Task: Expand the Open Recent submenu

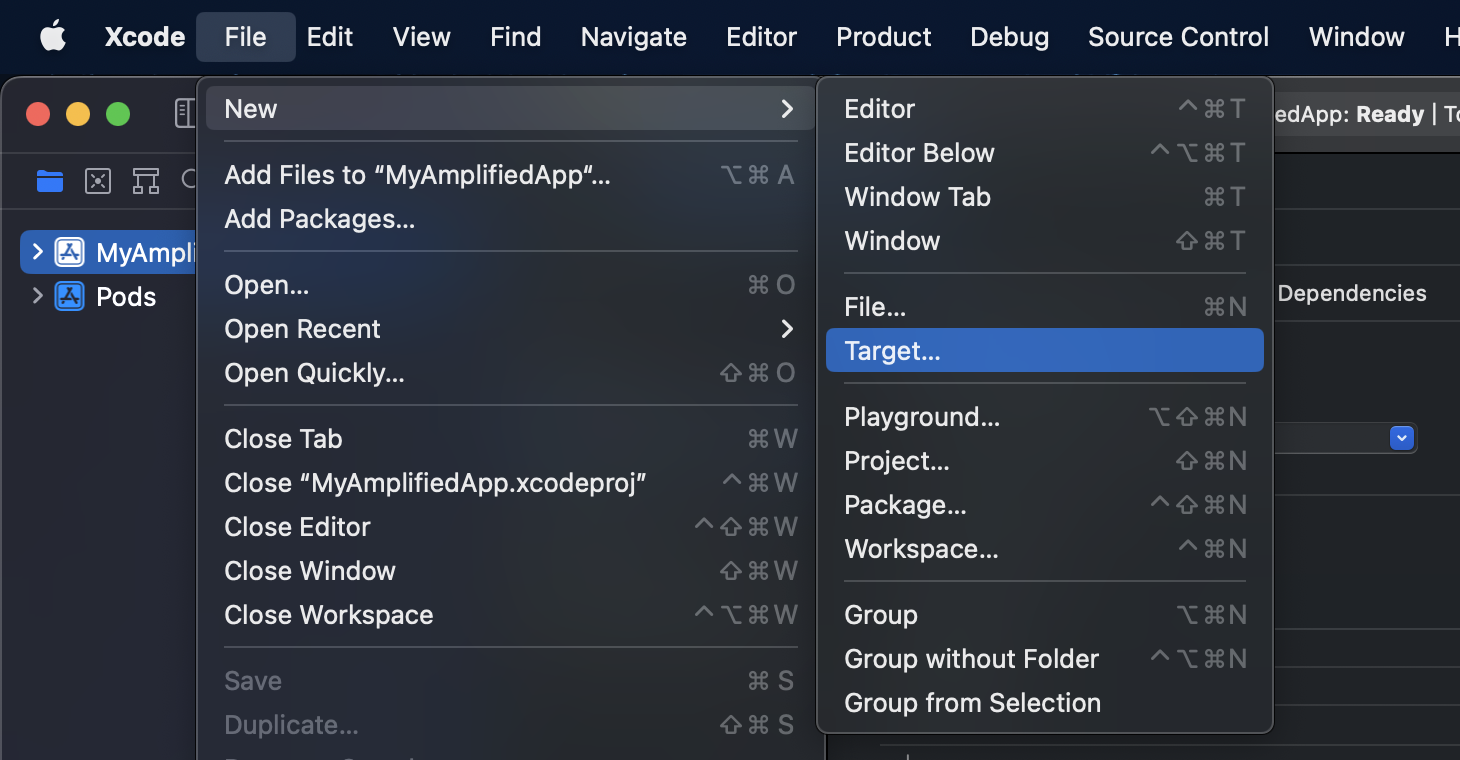Action: [509, 329]
